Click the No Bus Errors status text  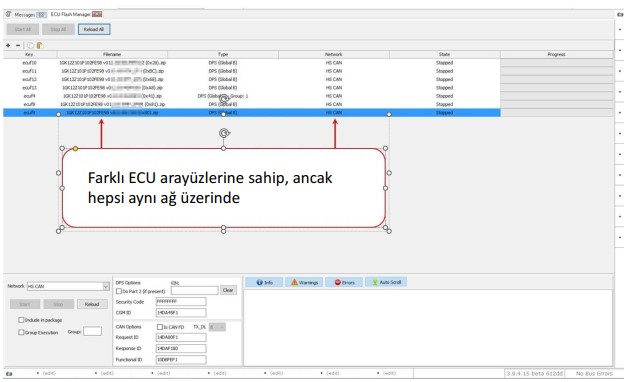pyautogui.click(x=594, y=374)
